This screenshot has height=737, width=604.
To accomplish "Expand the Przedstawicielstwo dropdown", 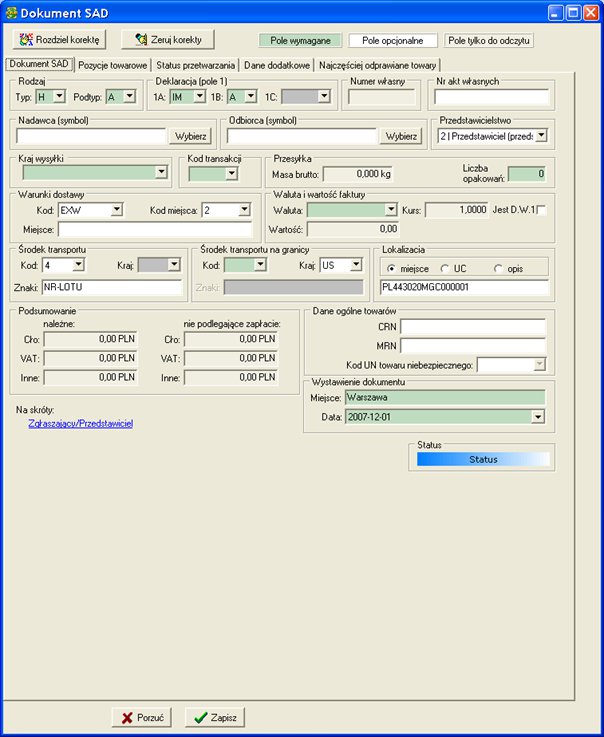I will point(541,136).
